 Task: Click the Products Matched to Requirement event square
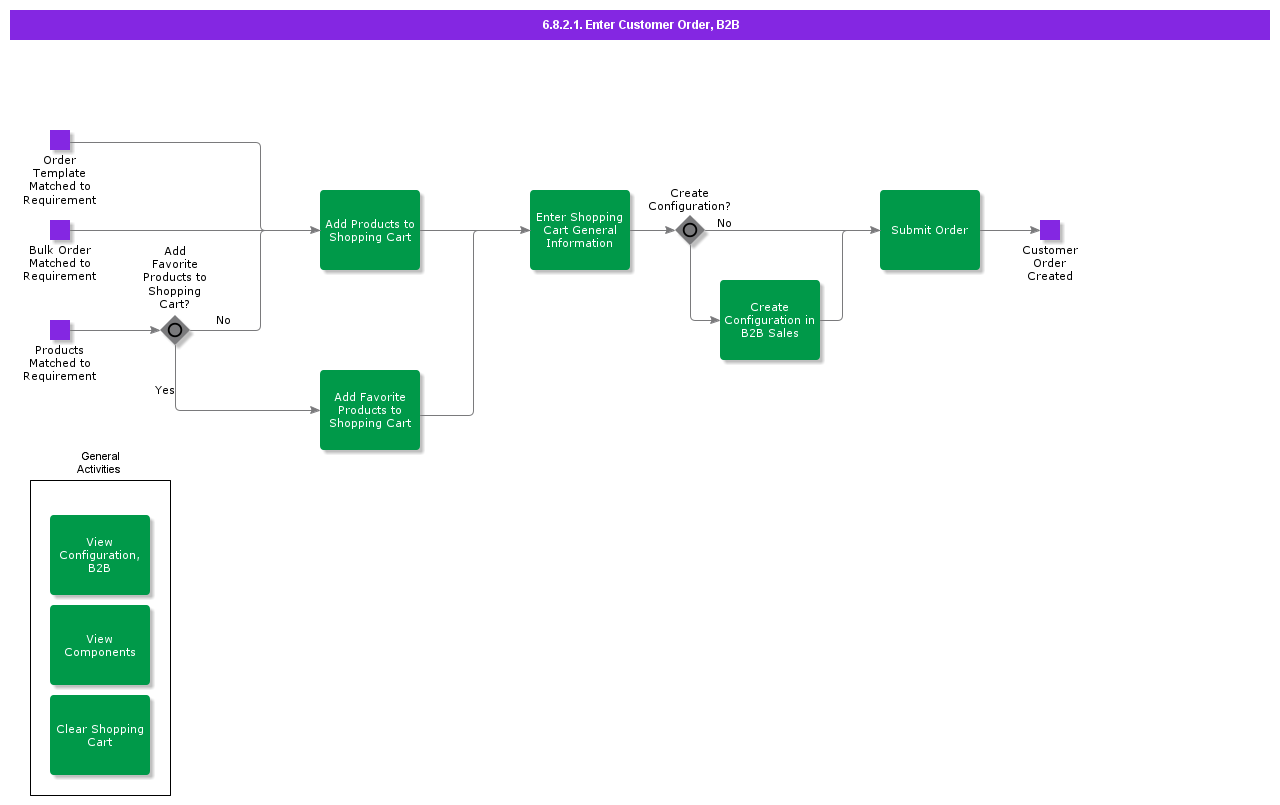[60, 330]
